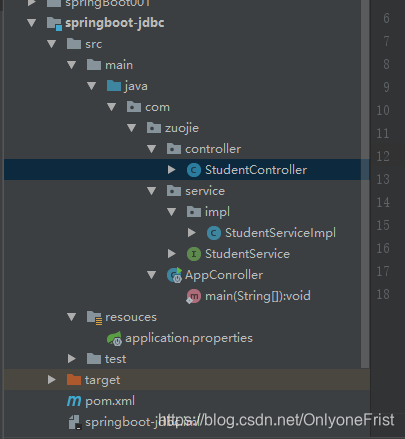Image resolution: width=405 pixels, height=439 pixels.
Task: Select the springboot-jdbc project name
Action: pyautogui.click(x=115, y=23)
